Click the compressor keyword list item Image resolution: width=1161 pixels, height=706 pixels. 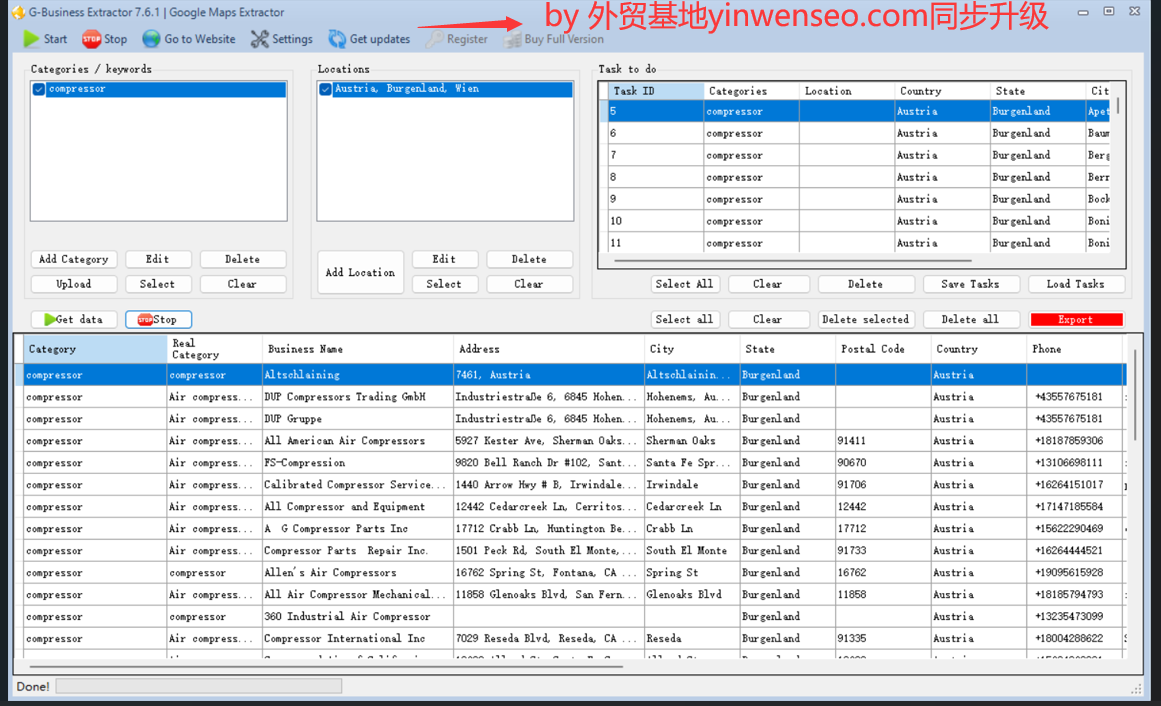point(158,89)
